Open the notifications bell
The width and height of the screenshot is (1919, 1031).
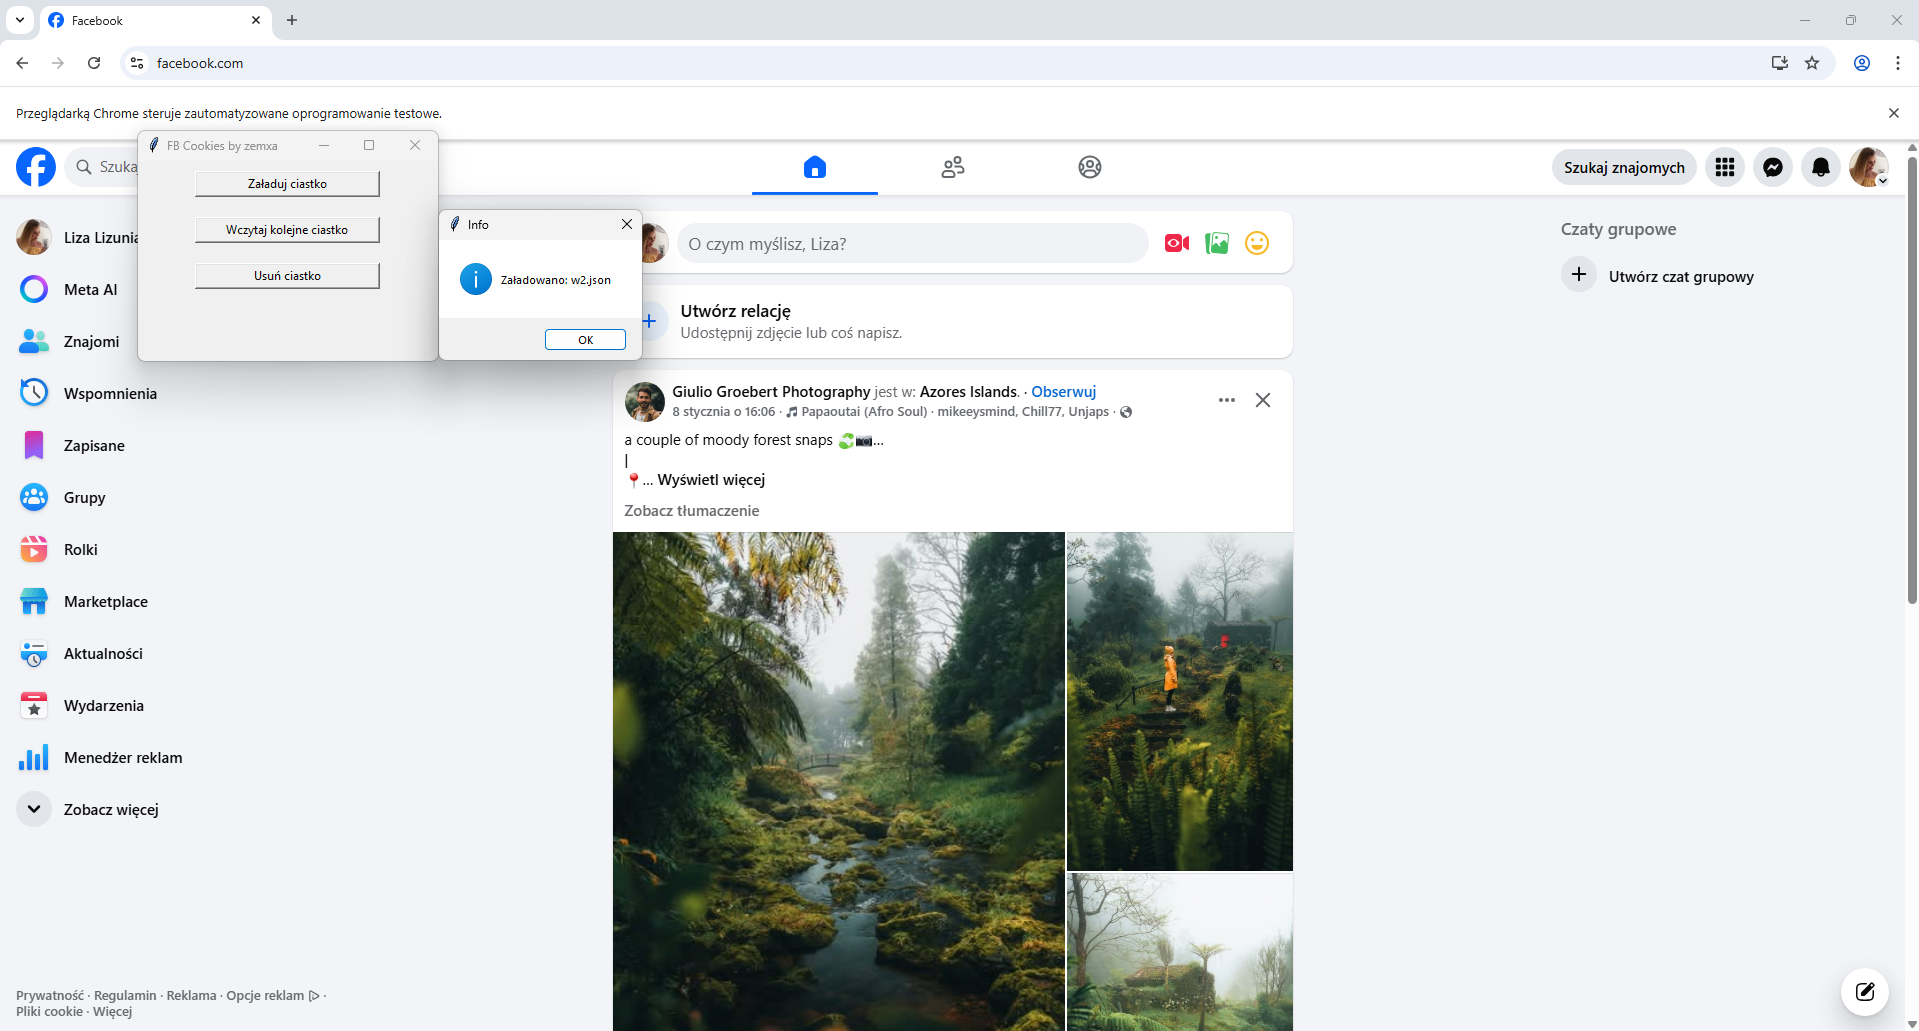pyautogui.click(x=1820, y=168)
